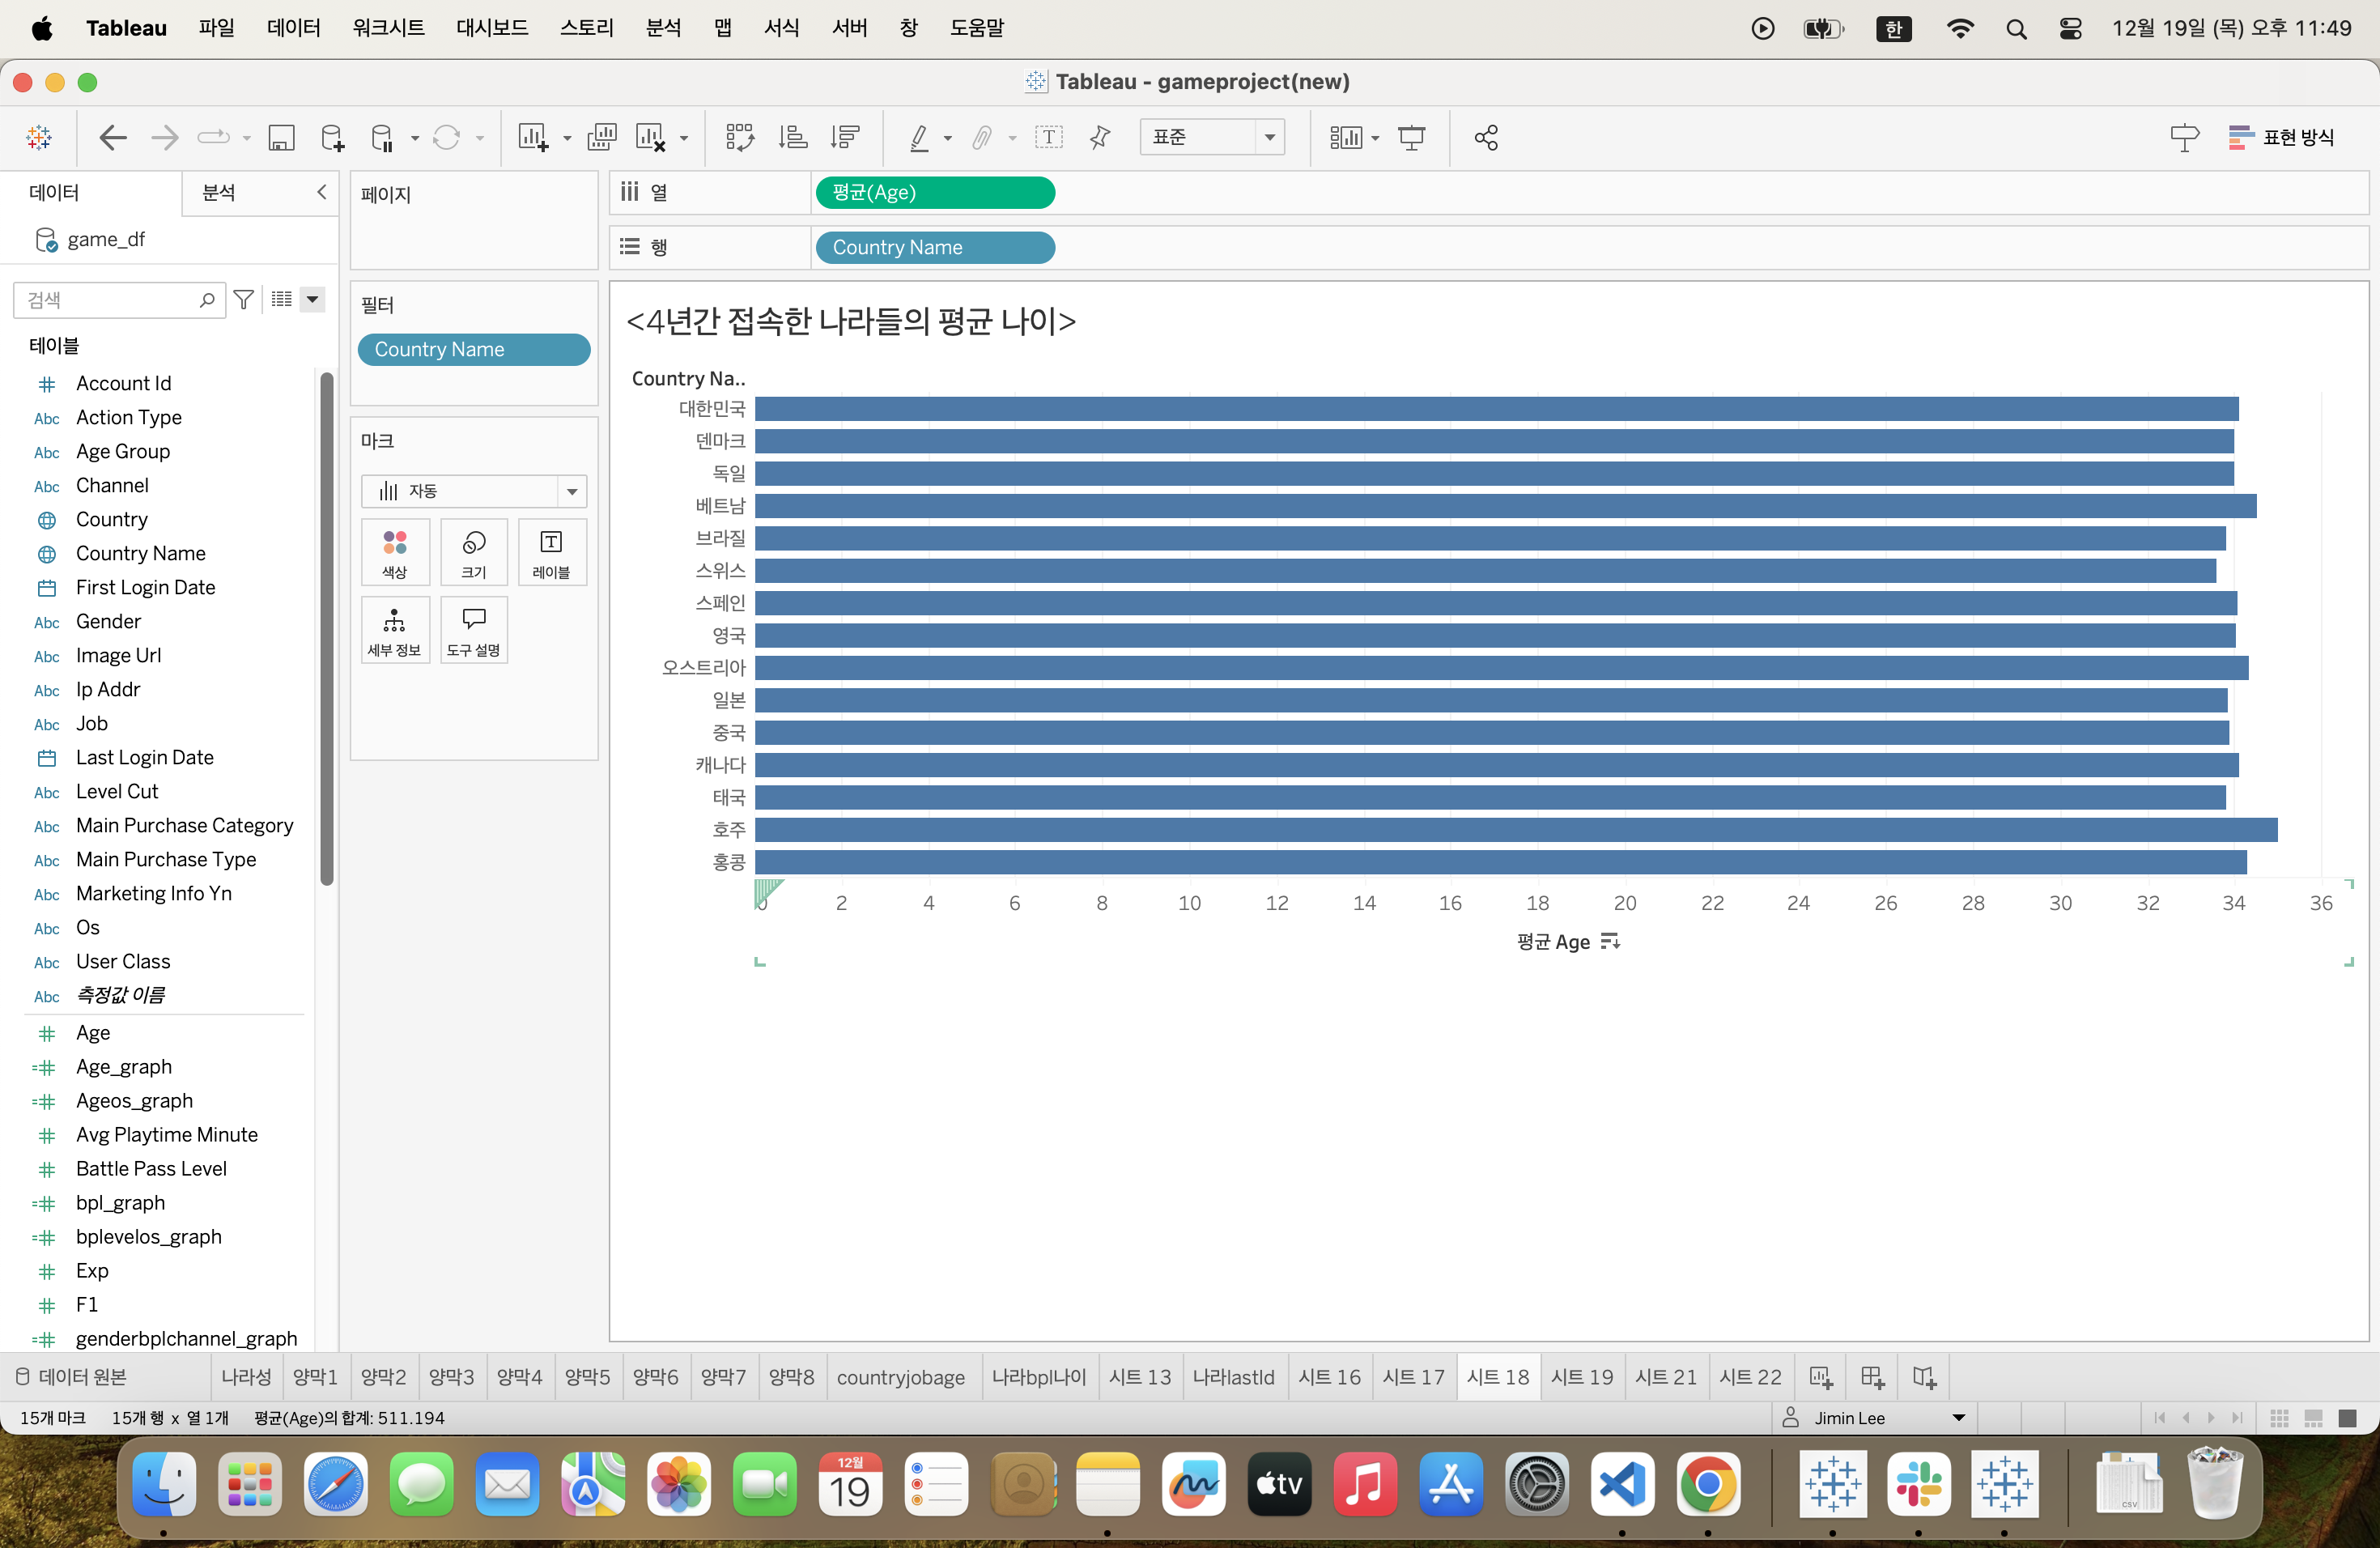2380x1548 pixels.
Task: Click the Country Name filter pill
Action: point(473,349)
